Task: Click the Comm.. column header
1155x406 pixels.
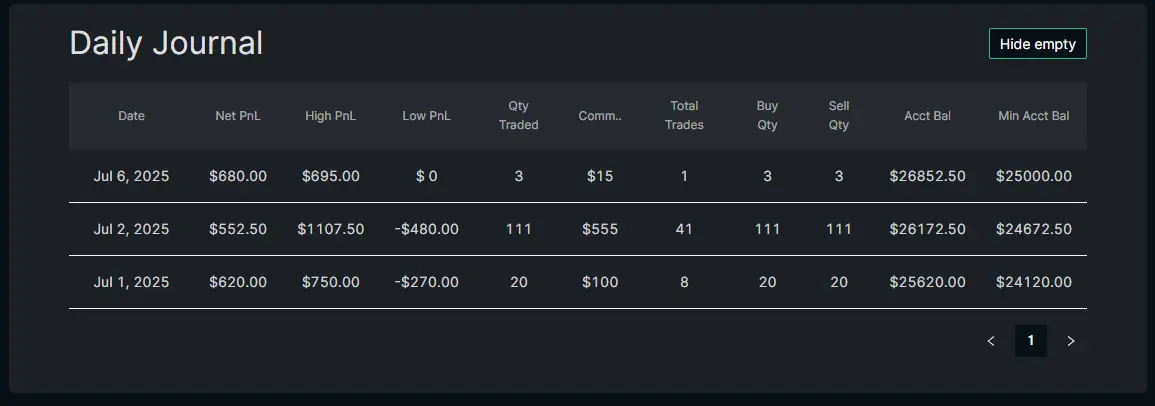Action: click(600, 116)
